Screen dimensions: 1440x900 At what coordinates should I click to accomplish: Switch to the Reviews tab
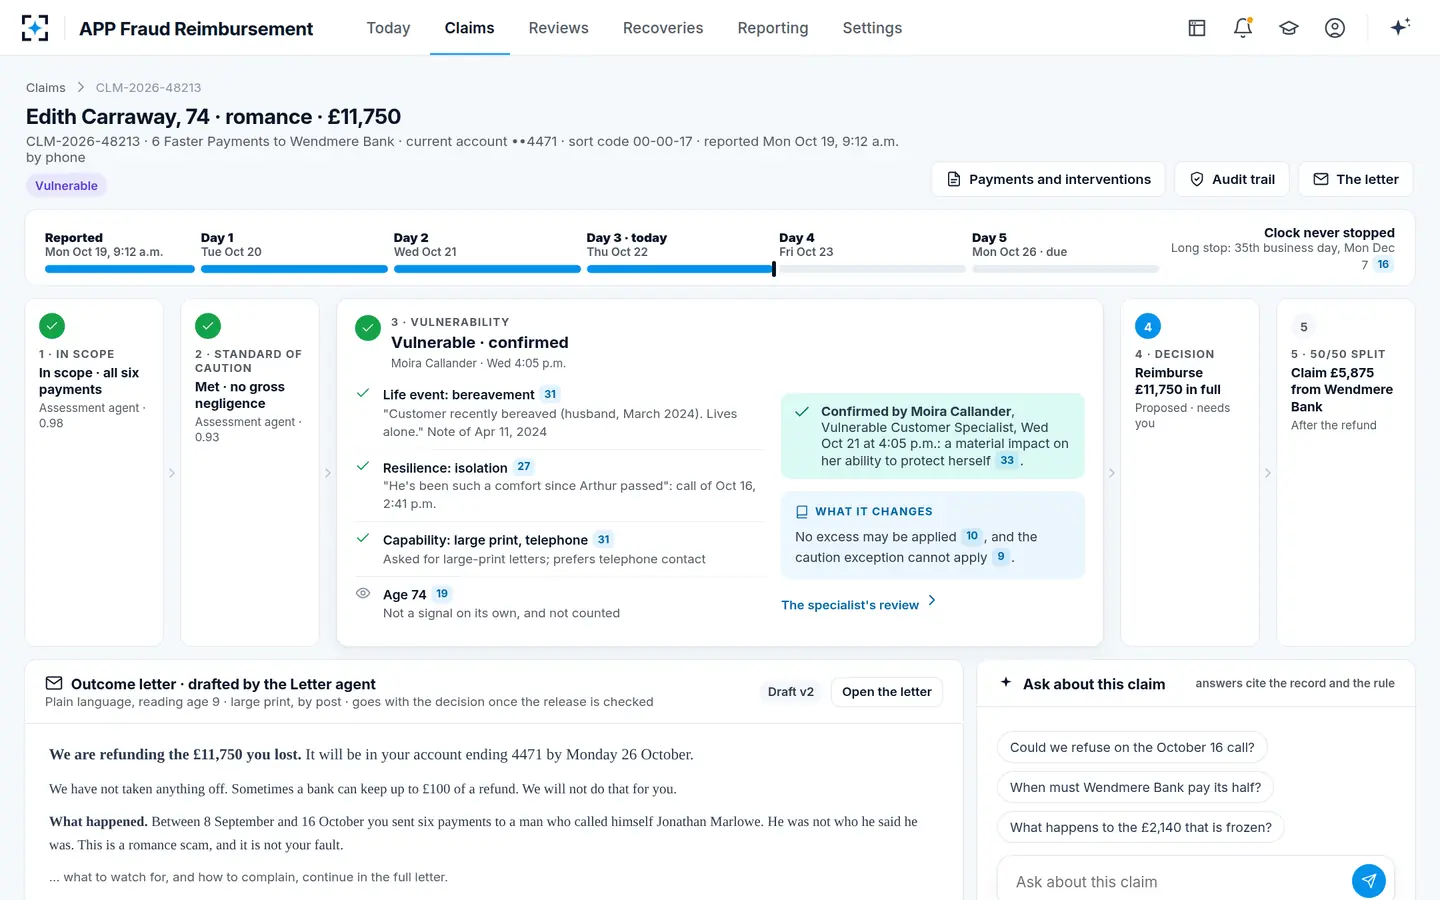[558, 28]
